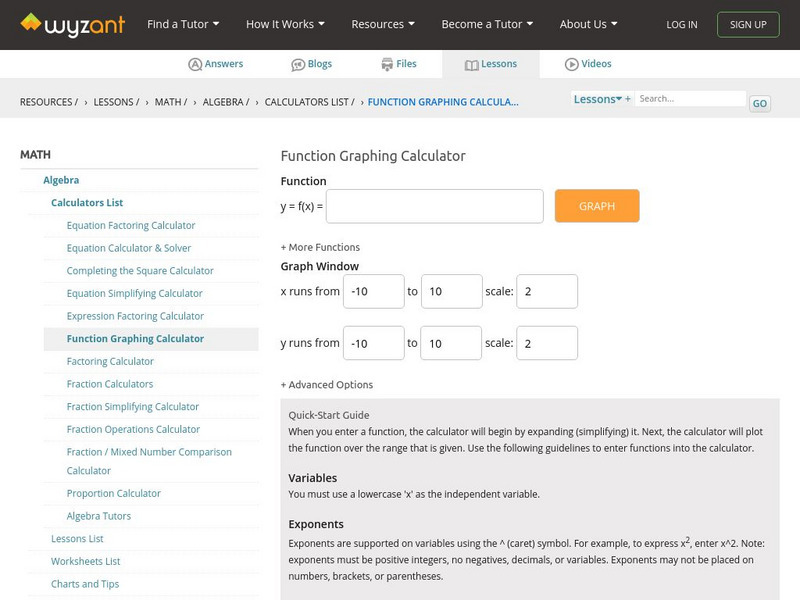Click the Videos play icon

[571, 64]
